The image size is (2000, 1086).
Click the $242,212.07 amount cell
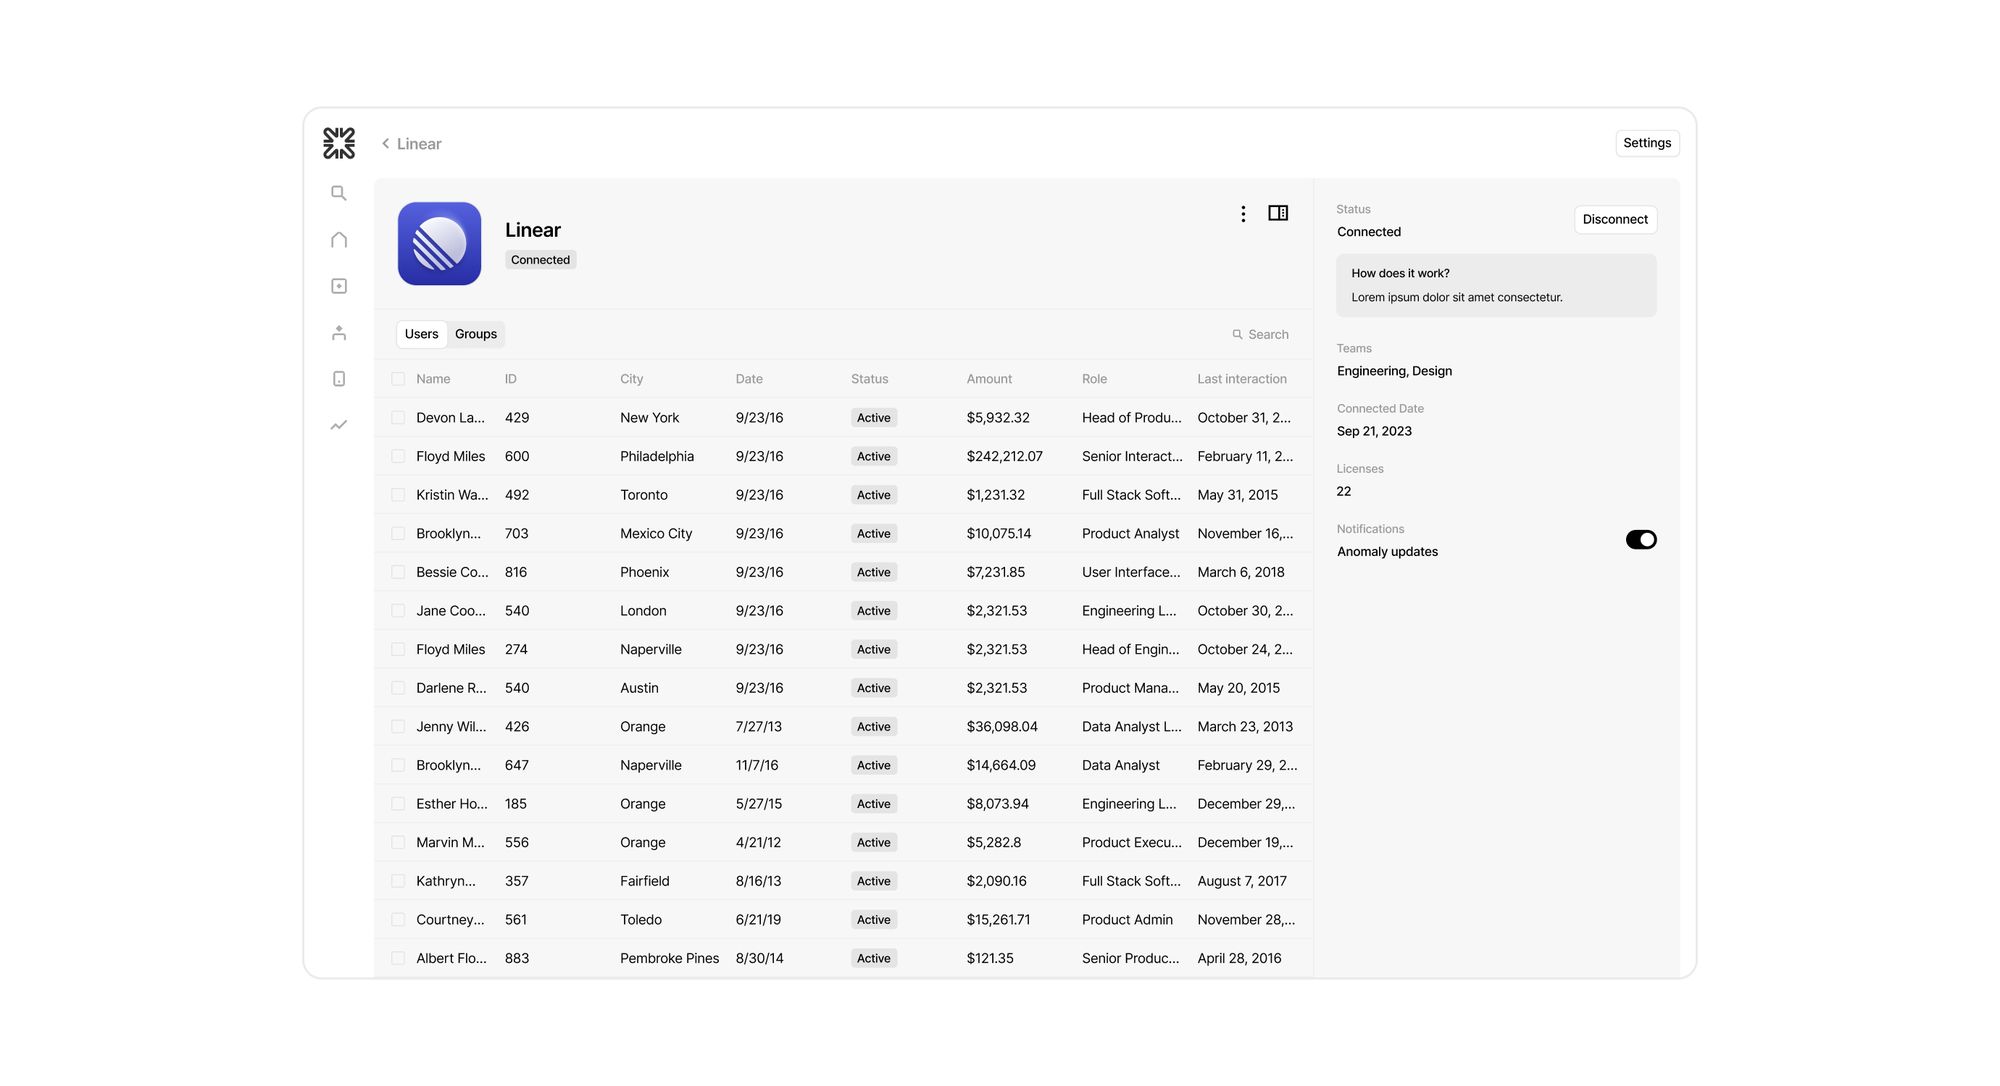point(1004,456)
